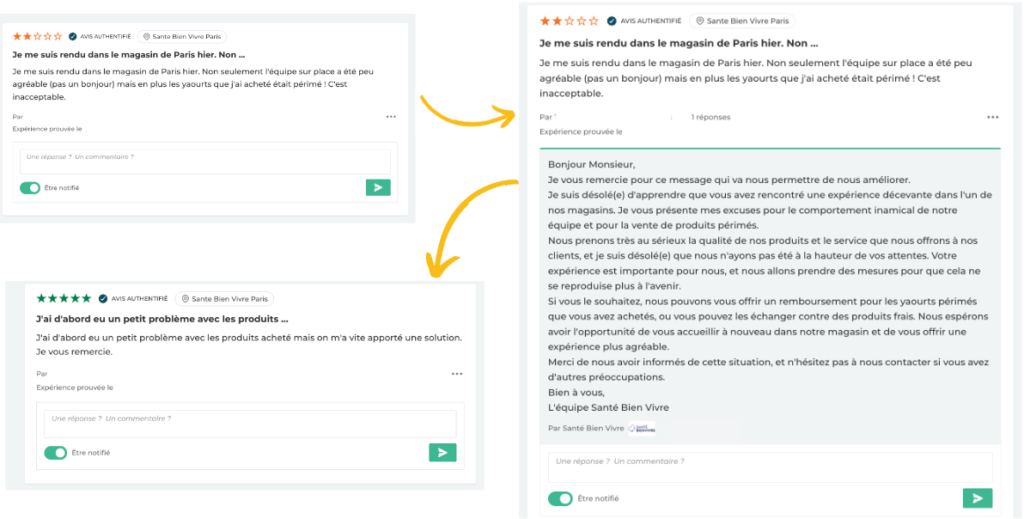Click the verified checkmark badge on the five-star review

pyautogui.click(x=102, y=298)
